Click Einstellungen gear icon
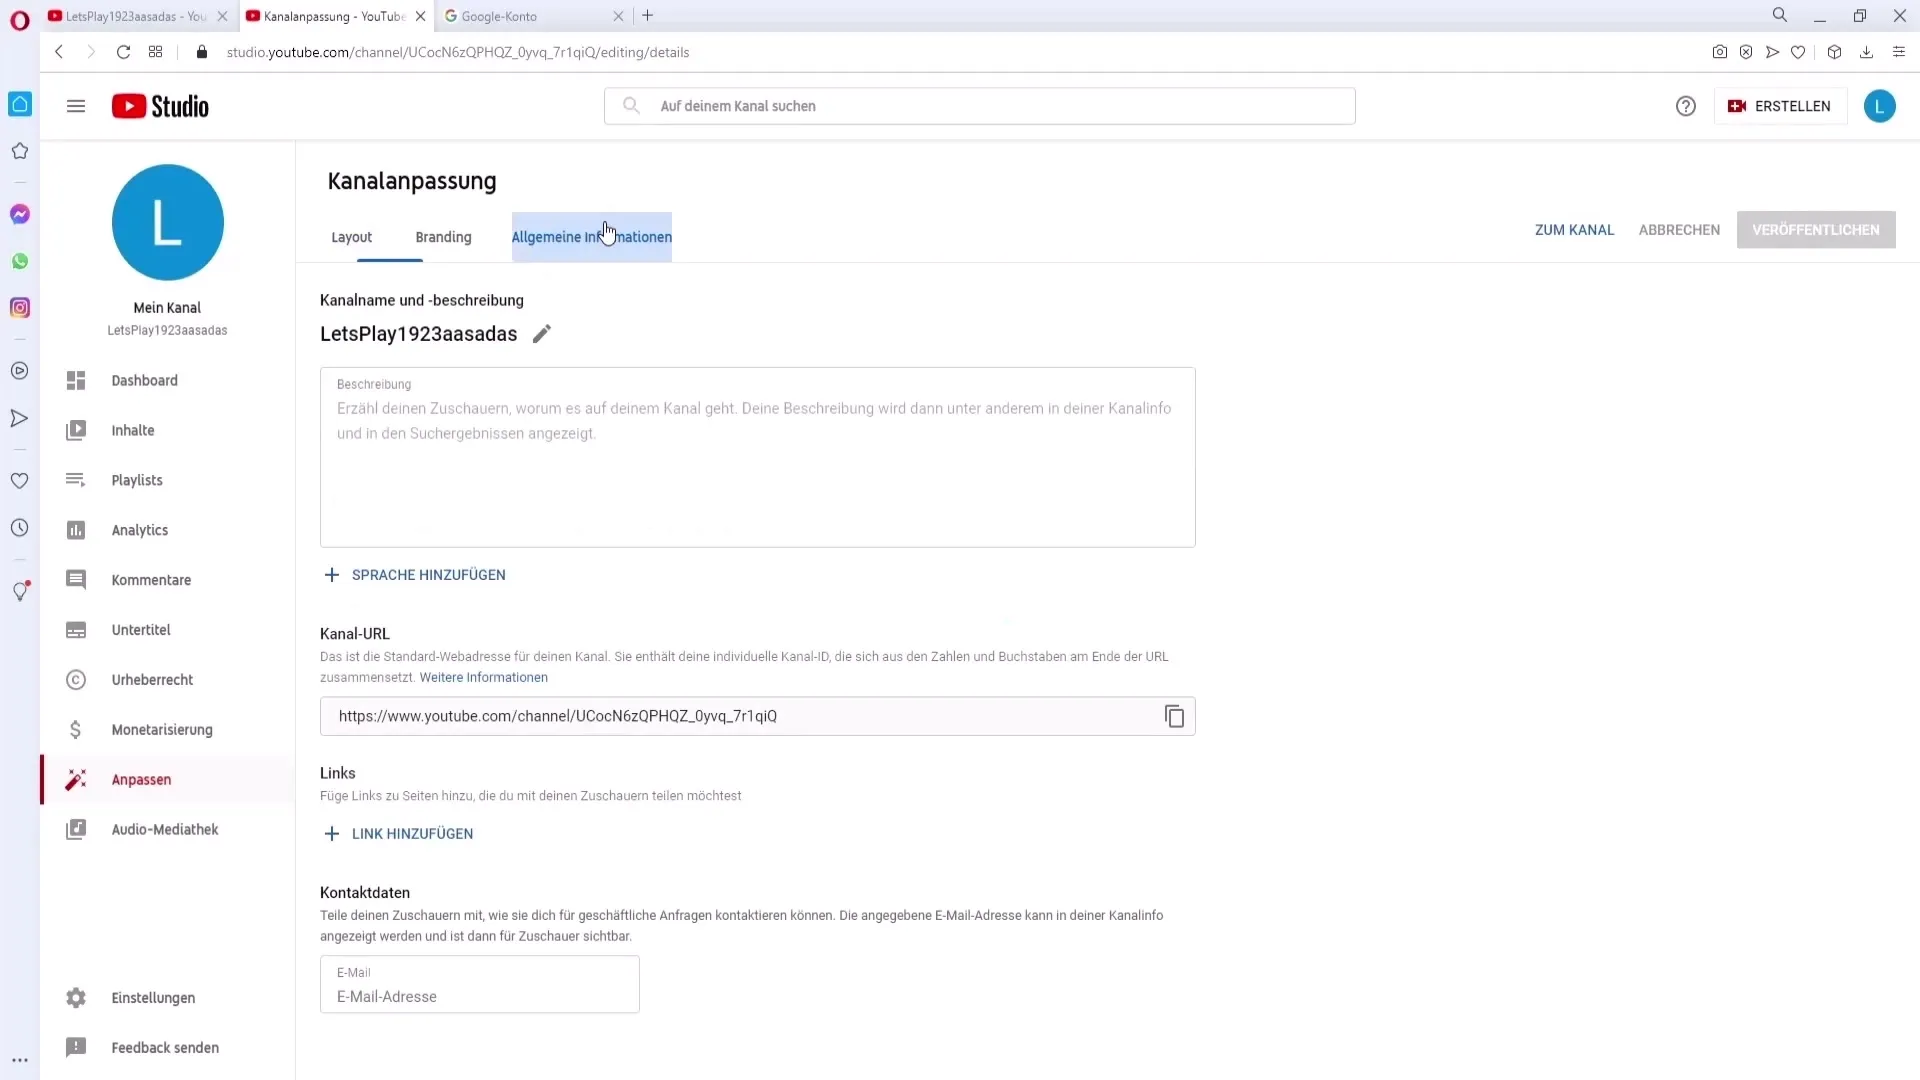1920x1080 pixels. click(75, 998)
